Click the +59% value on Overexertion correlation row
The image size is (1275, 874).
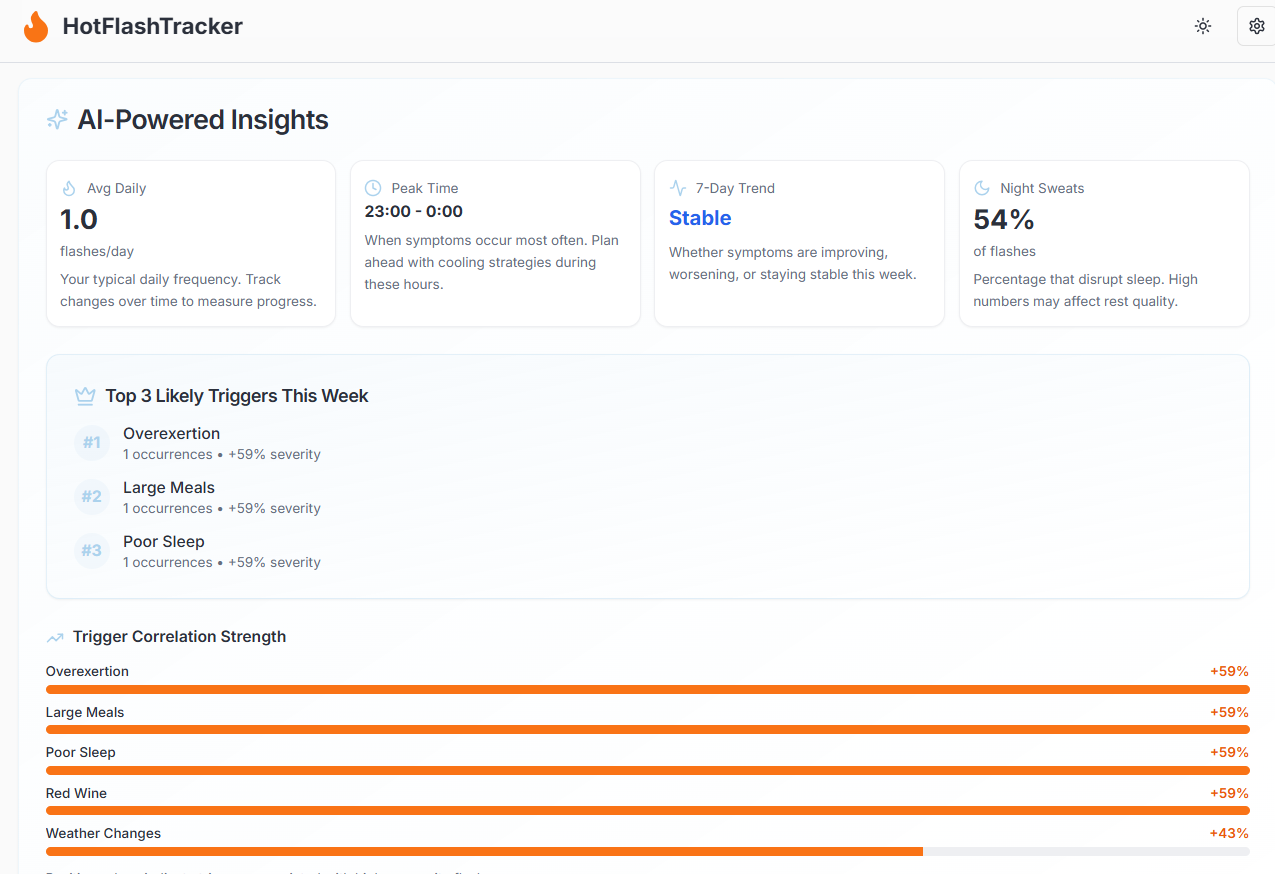pyautogui.click(x=1229, y=671)
